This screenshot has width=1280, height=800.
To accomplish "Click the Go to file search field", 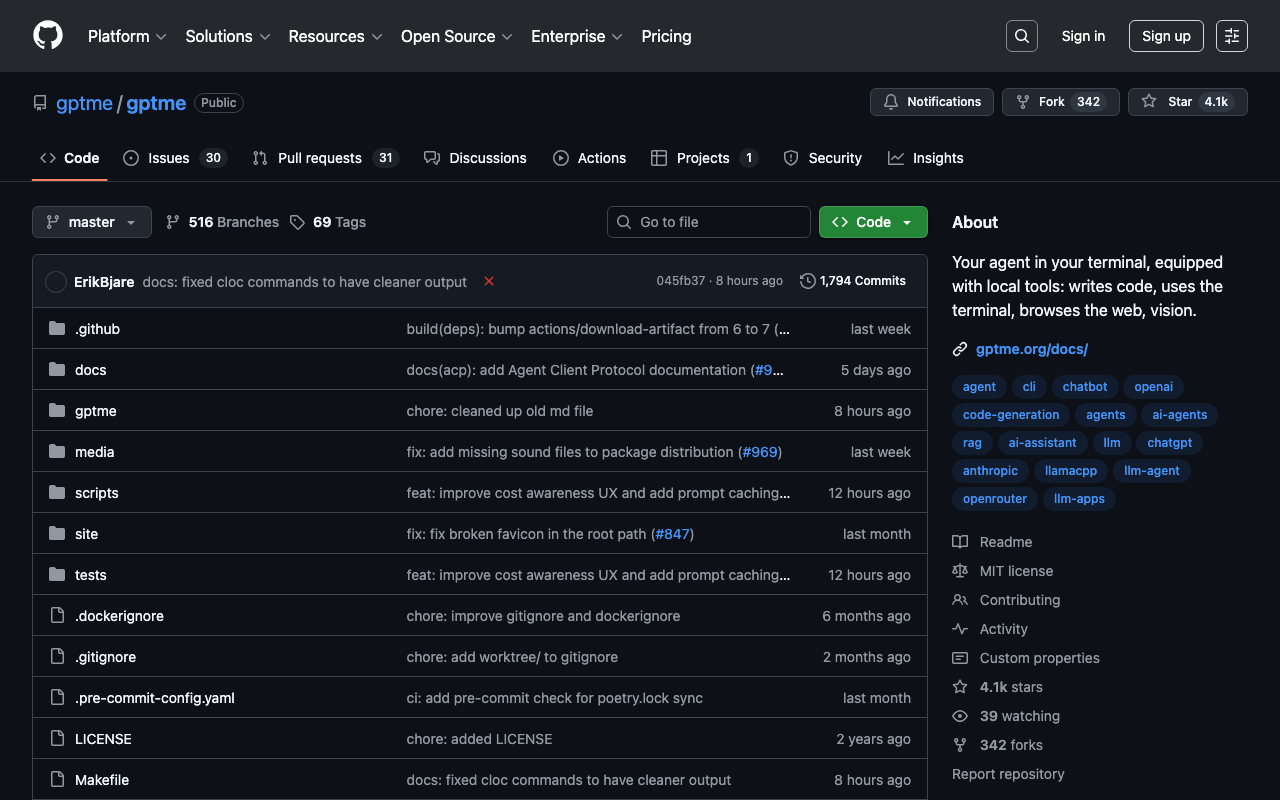I will 709,222.
